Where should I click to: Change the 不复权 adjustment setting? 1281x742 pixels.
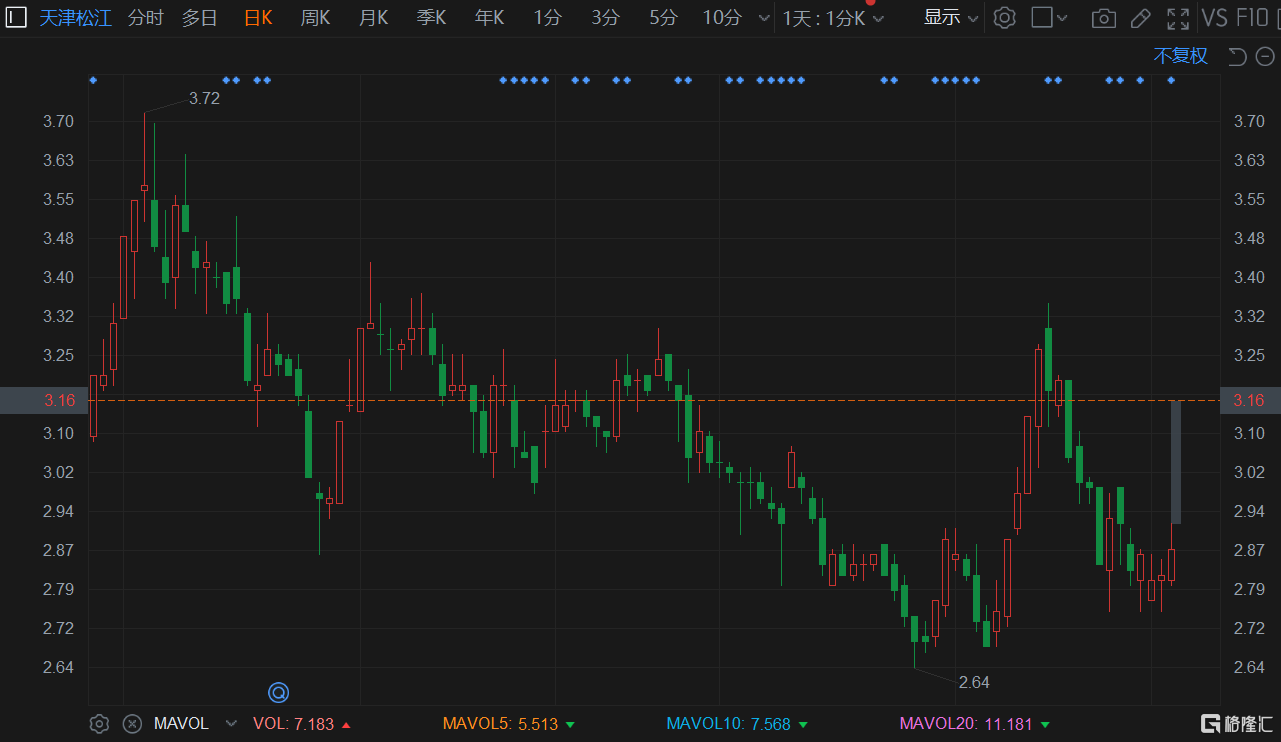click(x=1181, y=56)
